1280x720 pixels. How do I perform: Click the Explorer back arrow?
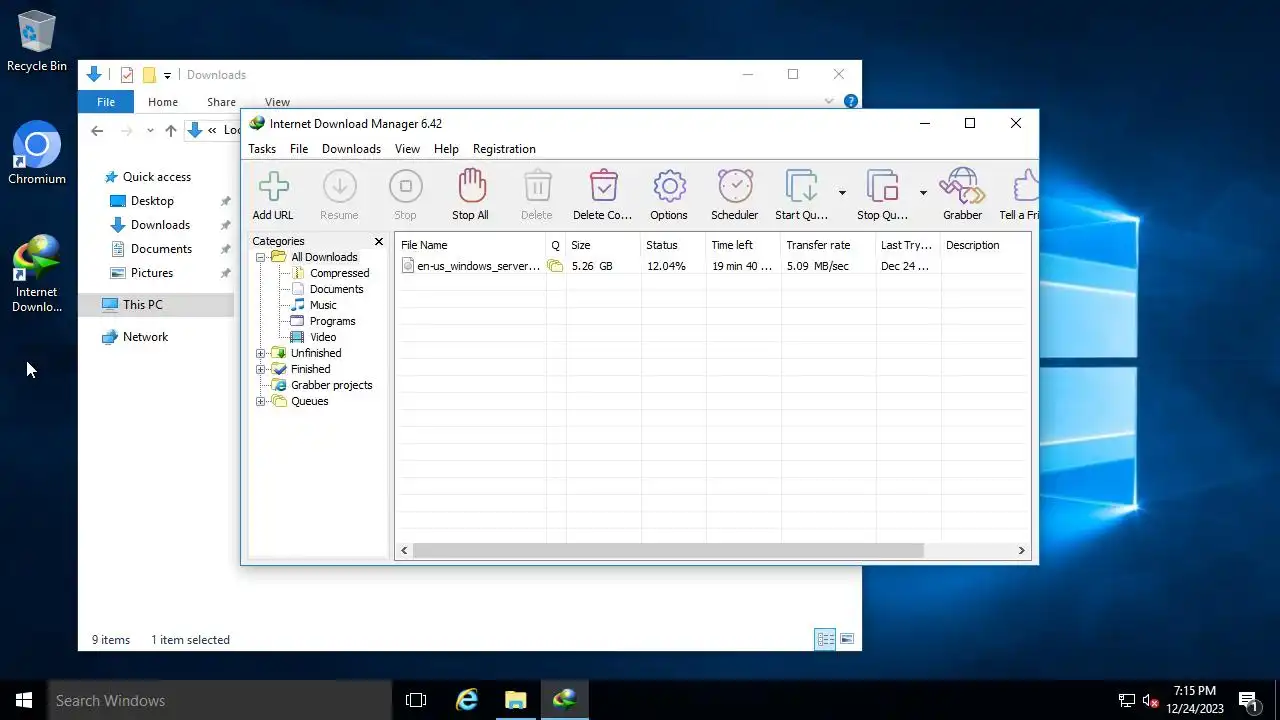tap(97, 130)
